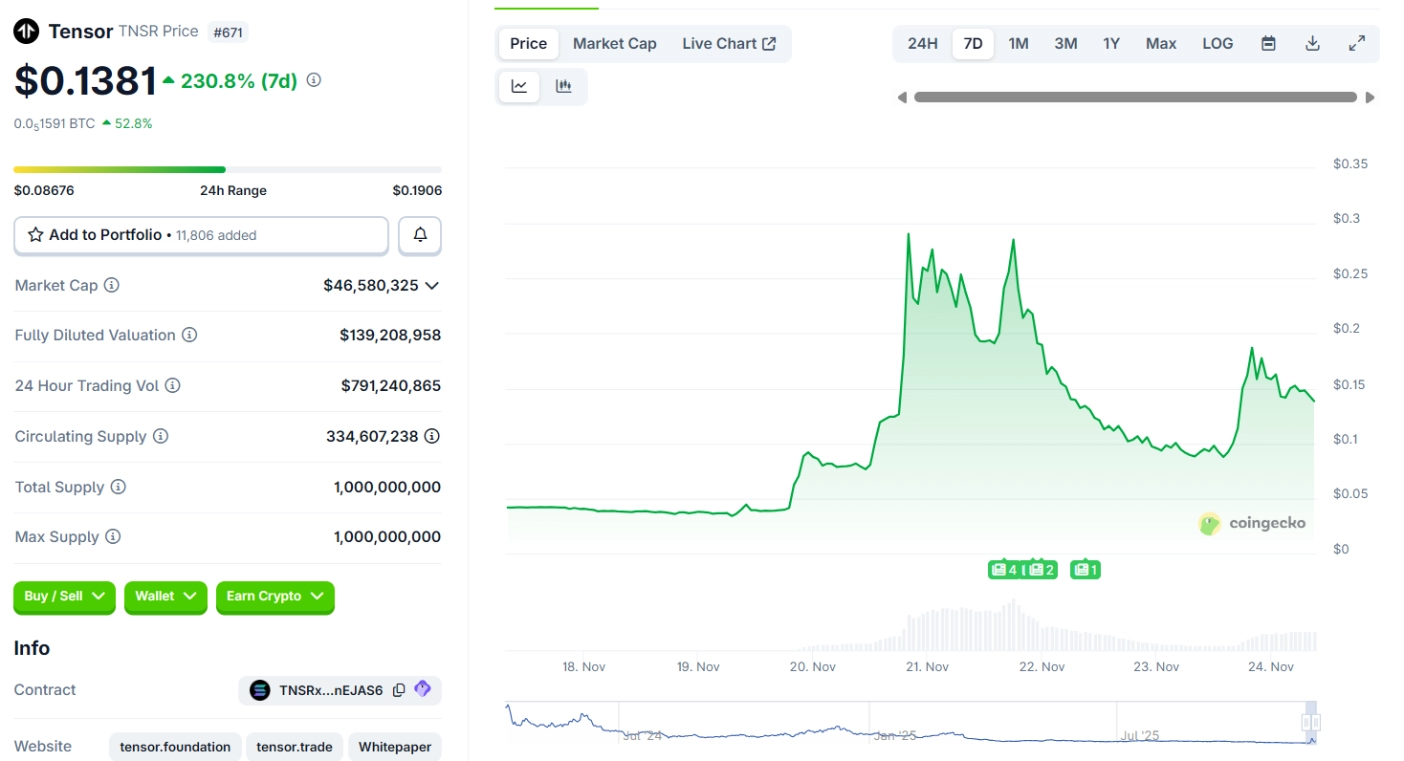1404x761 pixels.
Task: Open the Buy / Sell dropdown
Action: [64, 596]
